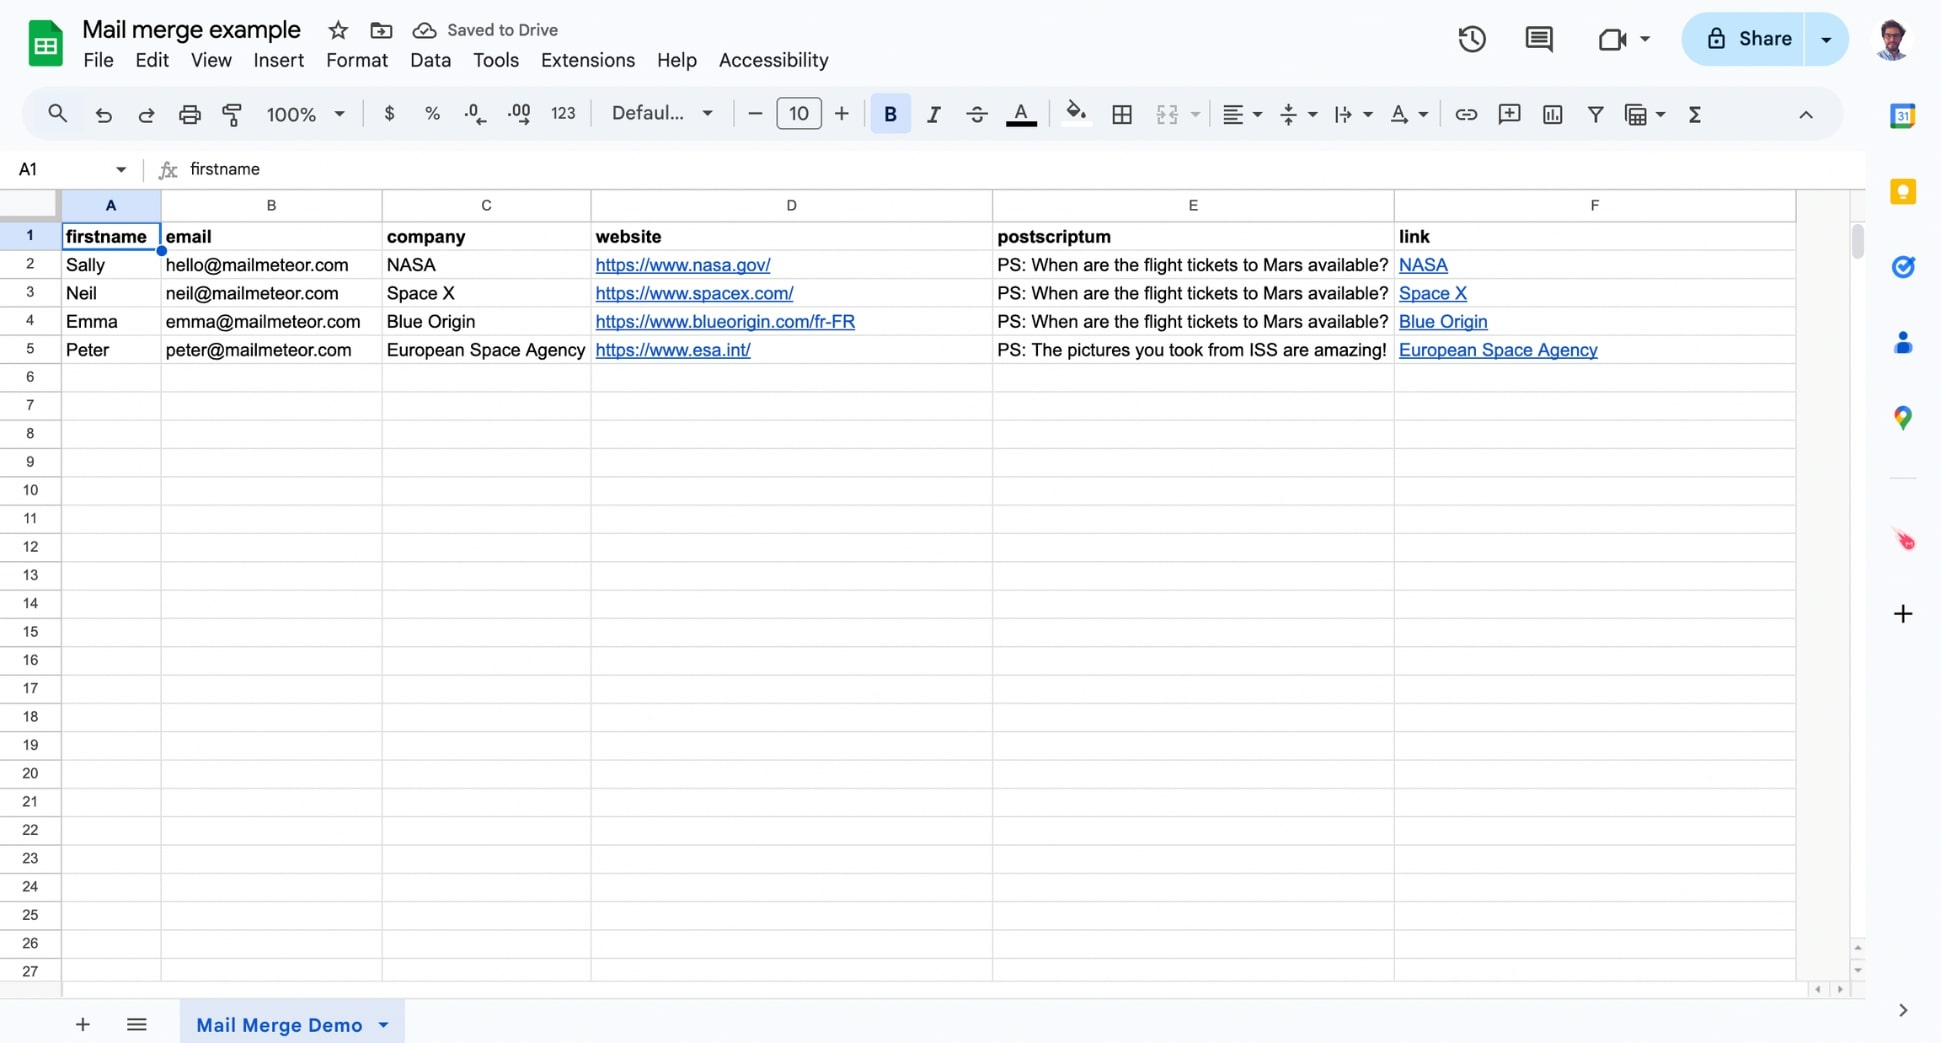Open the zoom level dropdown
Viewport: 1941px width, 1043px height.
(x=304, y=114)
